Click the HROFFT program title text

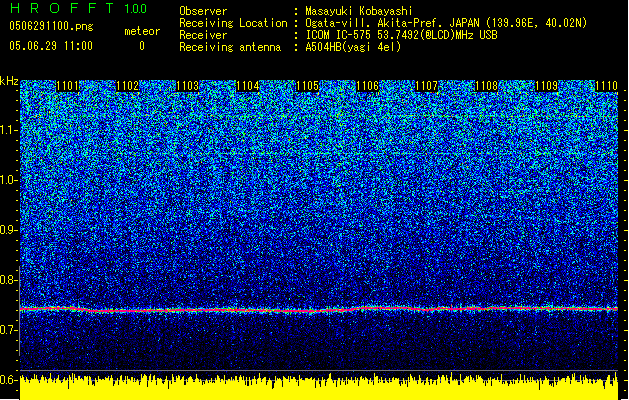click(63, 8)
